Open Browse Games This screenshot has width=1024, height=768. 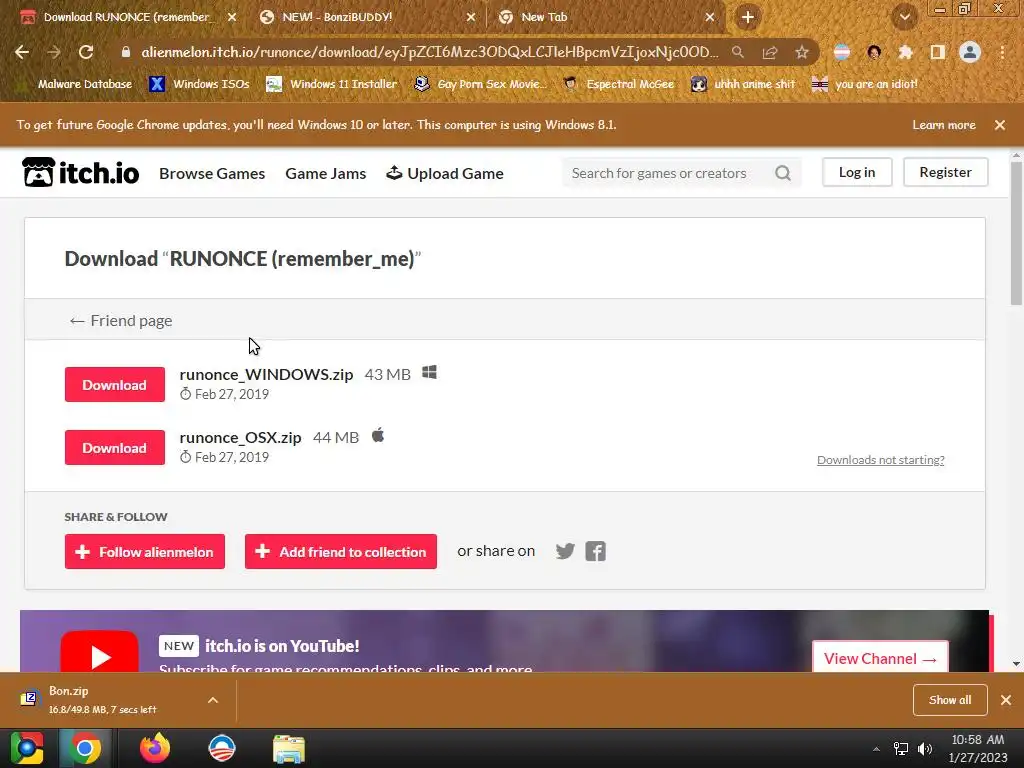coord(212,174)
